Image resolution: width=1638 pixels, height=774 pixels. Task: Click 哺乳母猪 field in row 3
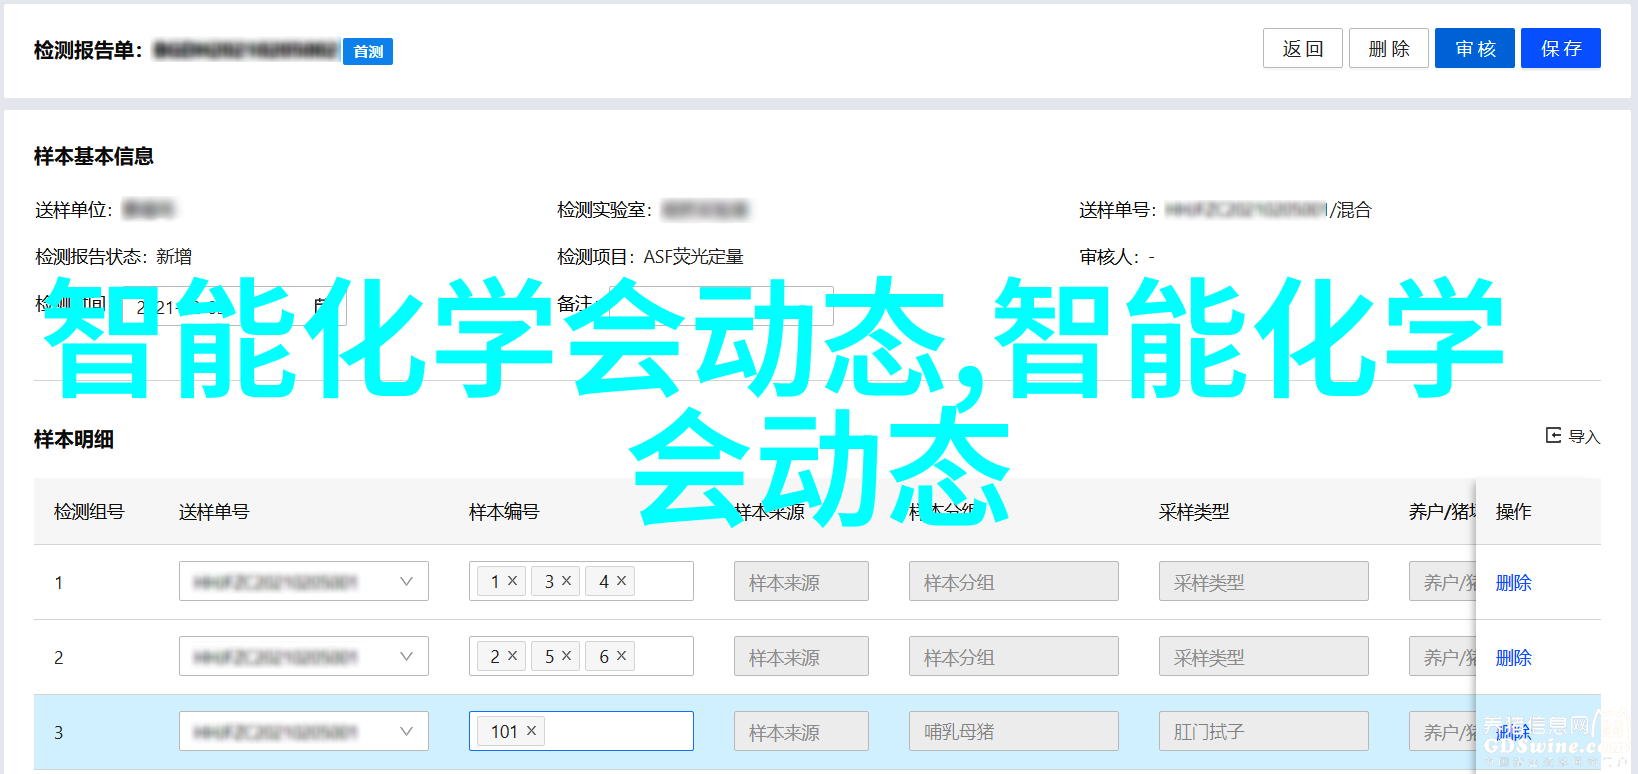[1013, 731]
